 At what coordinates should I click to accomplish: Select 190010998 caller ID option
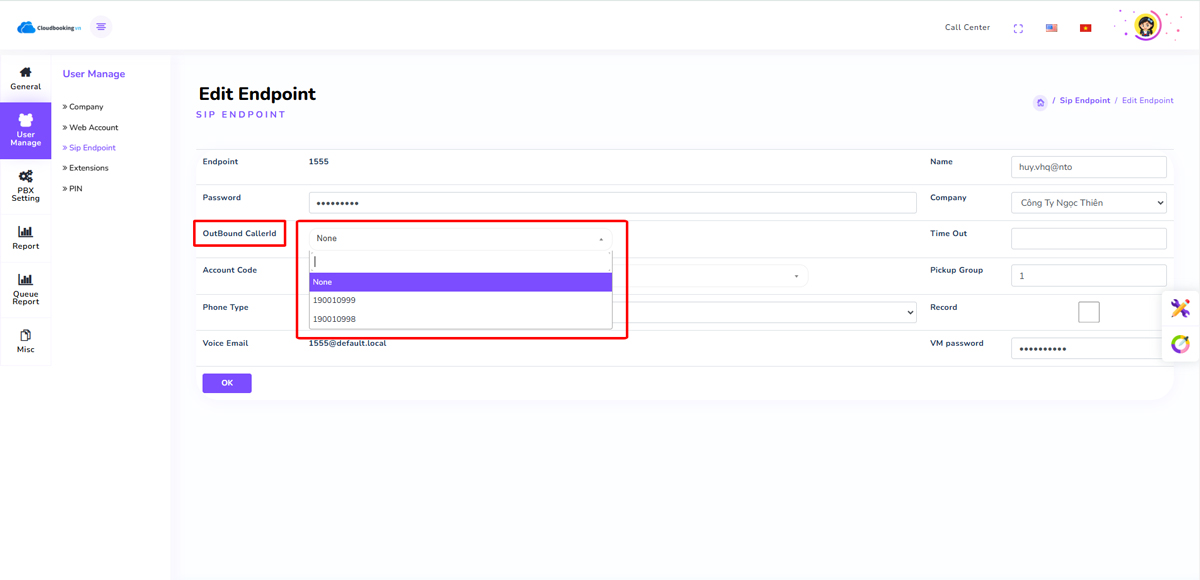click(461, 319)
